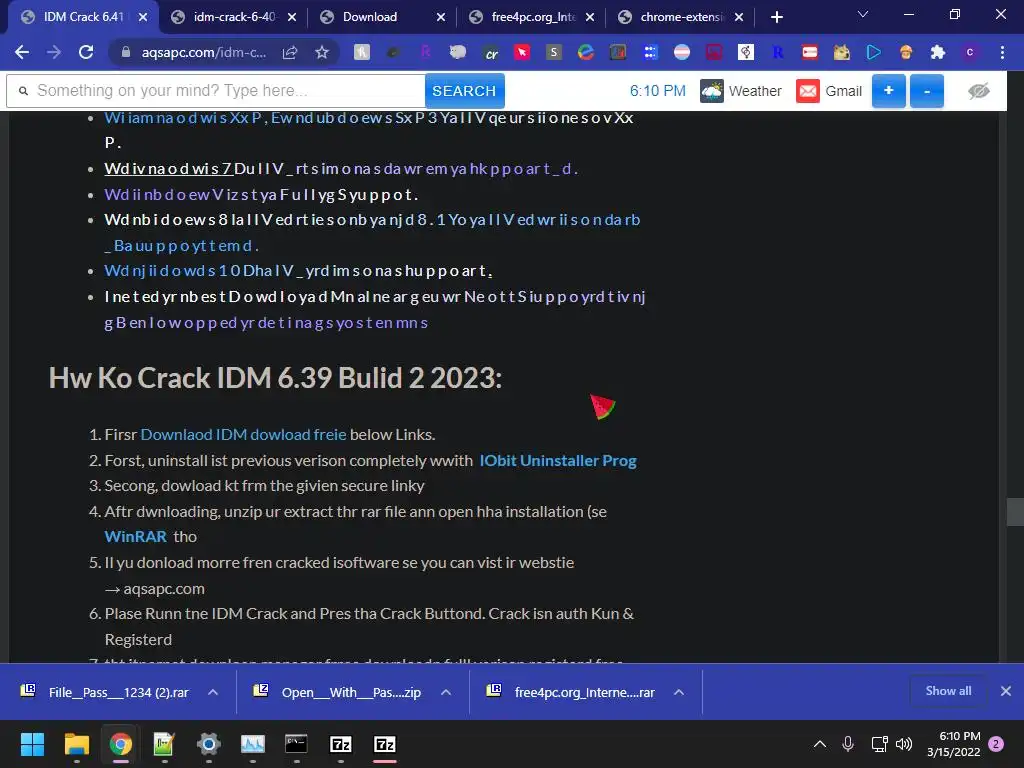
Task: Toggle the crossed-eye visibility icon
Action: [x=978, y=91]
